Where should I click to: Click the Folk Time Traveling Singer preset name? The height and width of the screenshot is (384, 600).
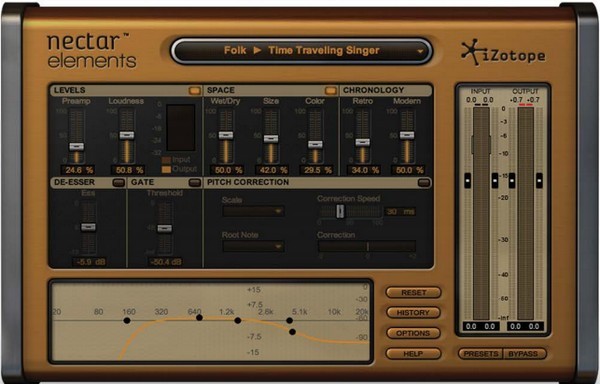[x=302, y=50]
